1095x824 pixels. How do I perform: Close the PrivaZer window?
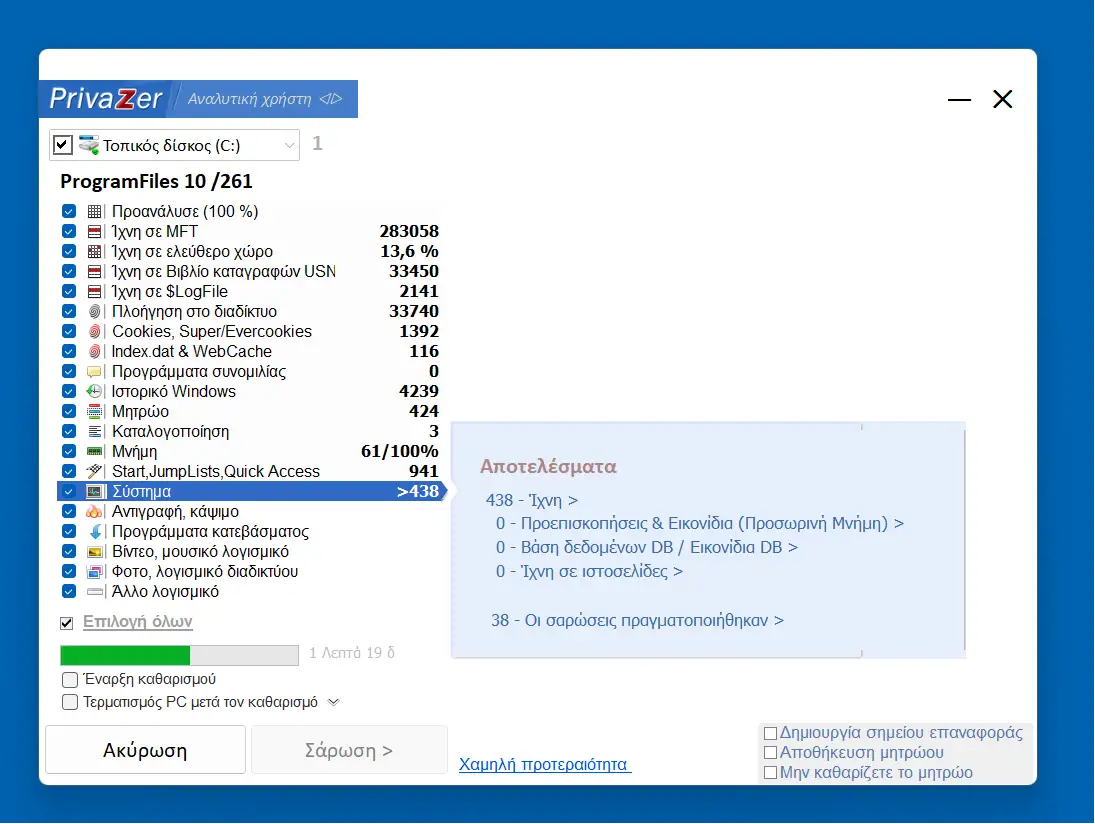pyautogui.click(x=1003, y=99)
